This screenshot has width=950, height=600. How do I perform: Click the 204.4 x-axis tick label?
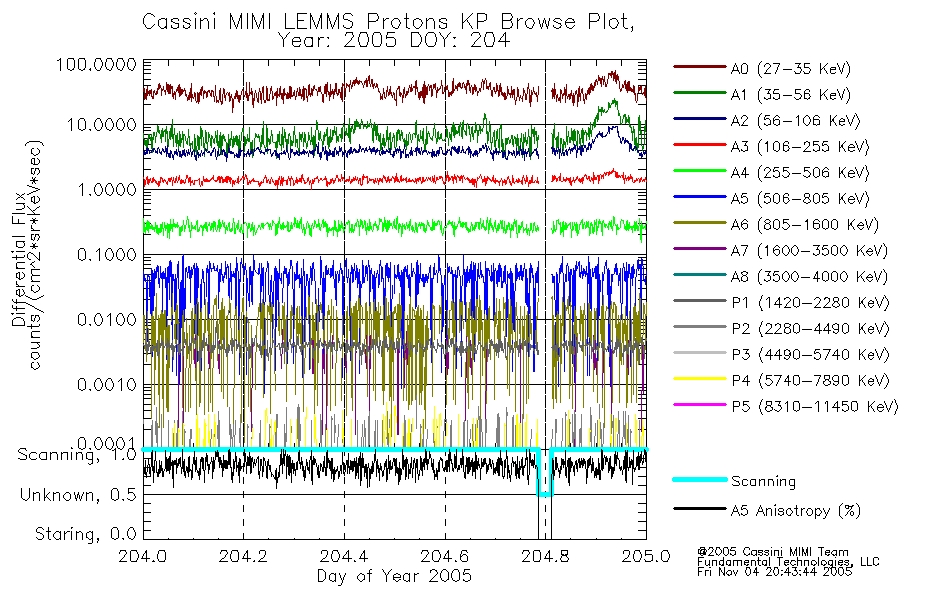click(344, 556)
